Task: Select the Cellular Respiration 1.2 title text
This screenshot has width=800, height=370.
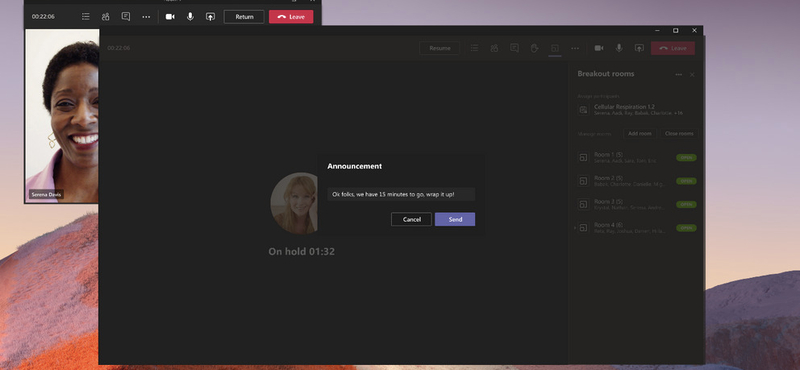Action: tap(624, 107)
